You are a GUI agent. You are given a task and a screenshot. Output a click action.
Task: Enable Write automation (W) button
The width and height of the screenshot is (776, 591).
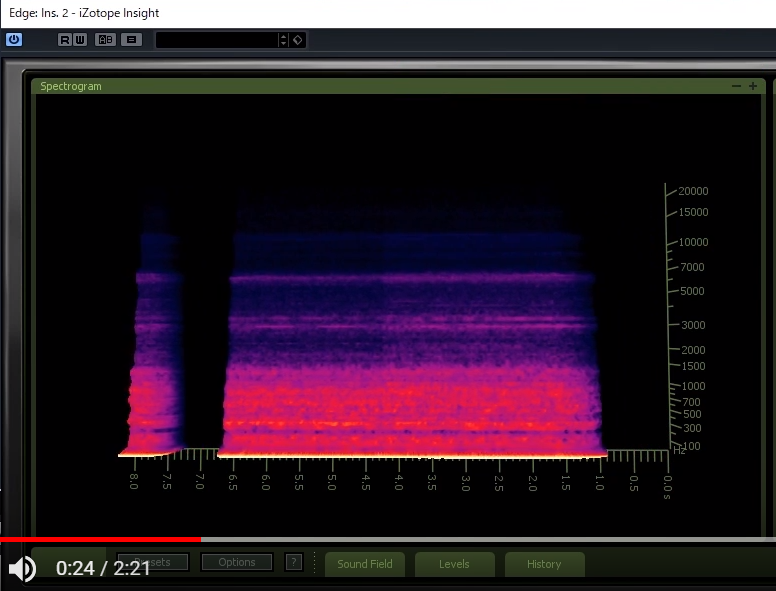(x=80, y=40)
